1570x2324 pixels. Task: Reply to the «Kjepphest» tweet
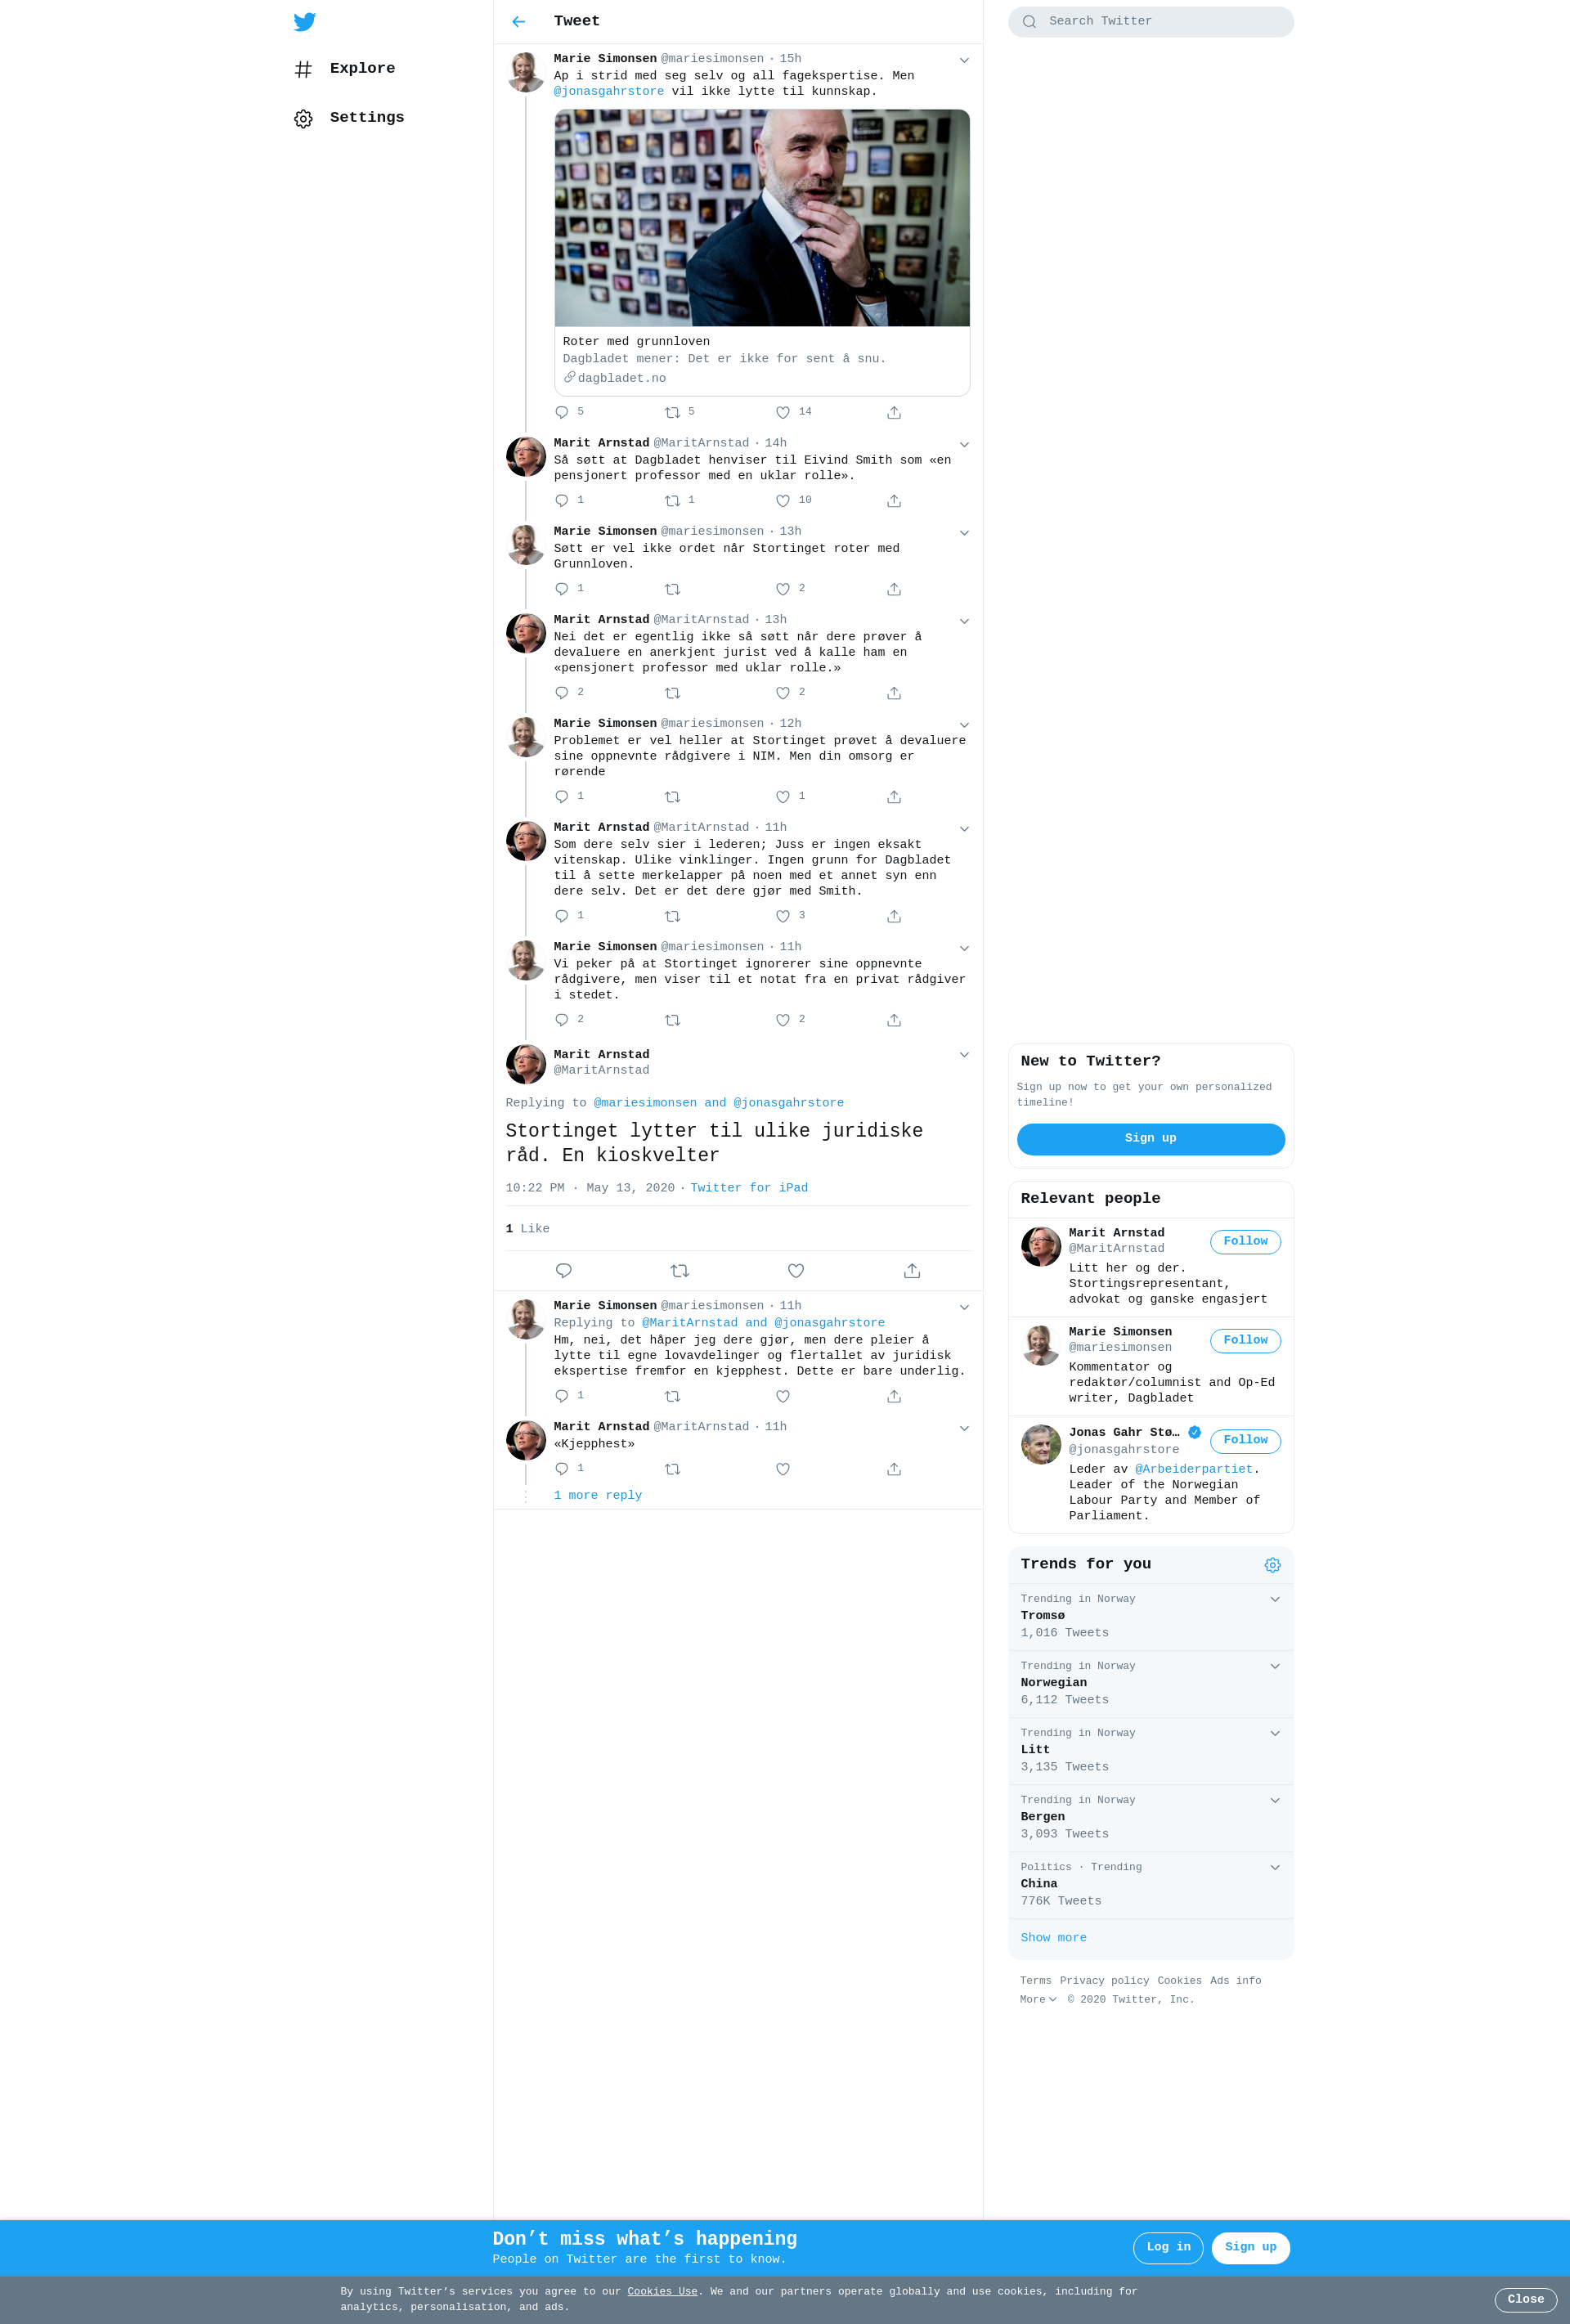point(562,1469)
